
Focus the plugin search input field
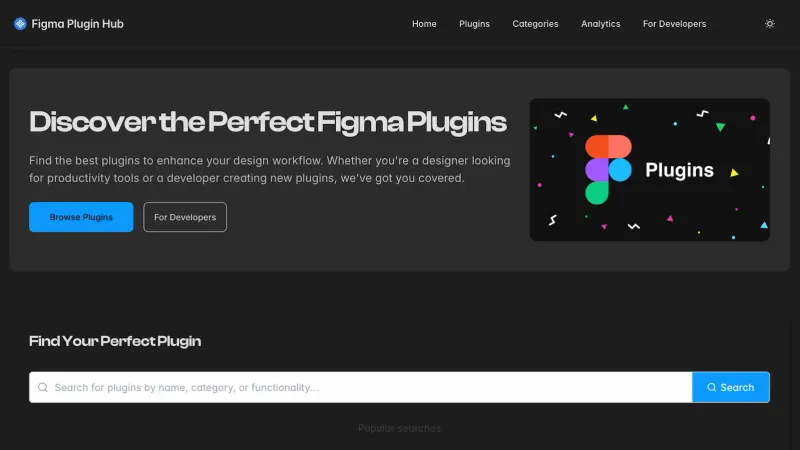[360, 387]
